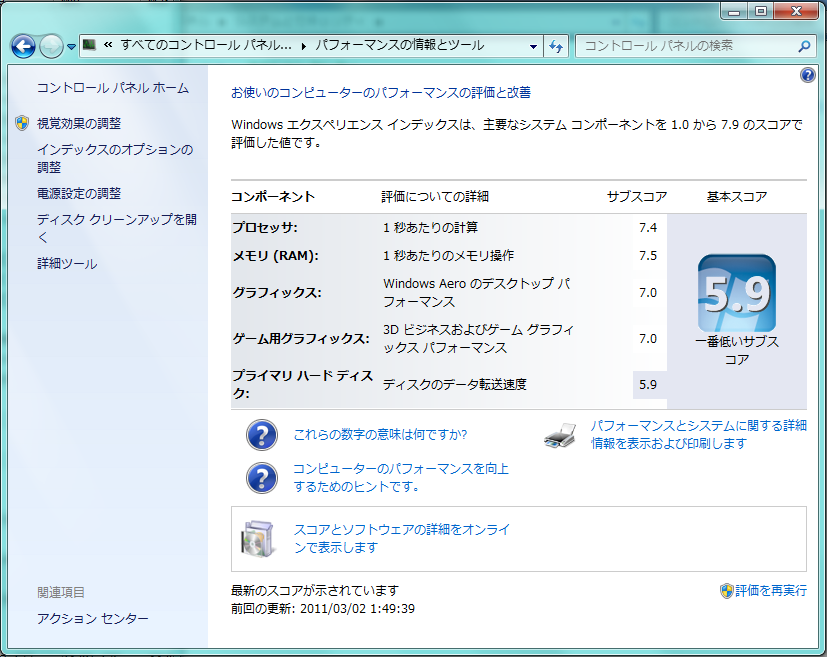Click the サブスコア column header
The height and width of the screenshot is (657, 827).
[x=637, y=196]
